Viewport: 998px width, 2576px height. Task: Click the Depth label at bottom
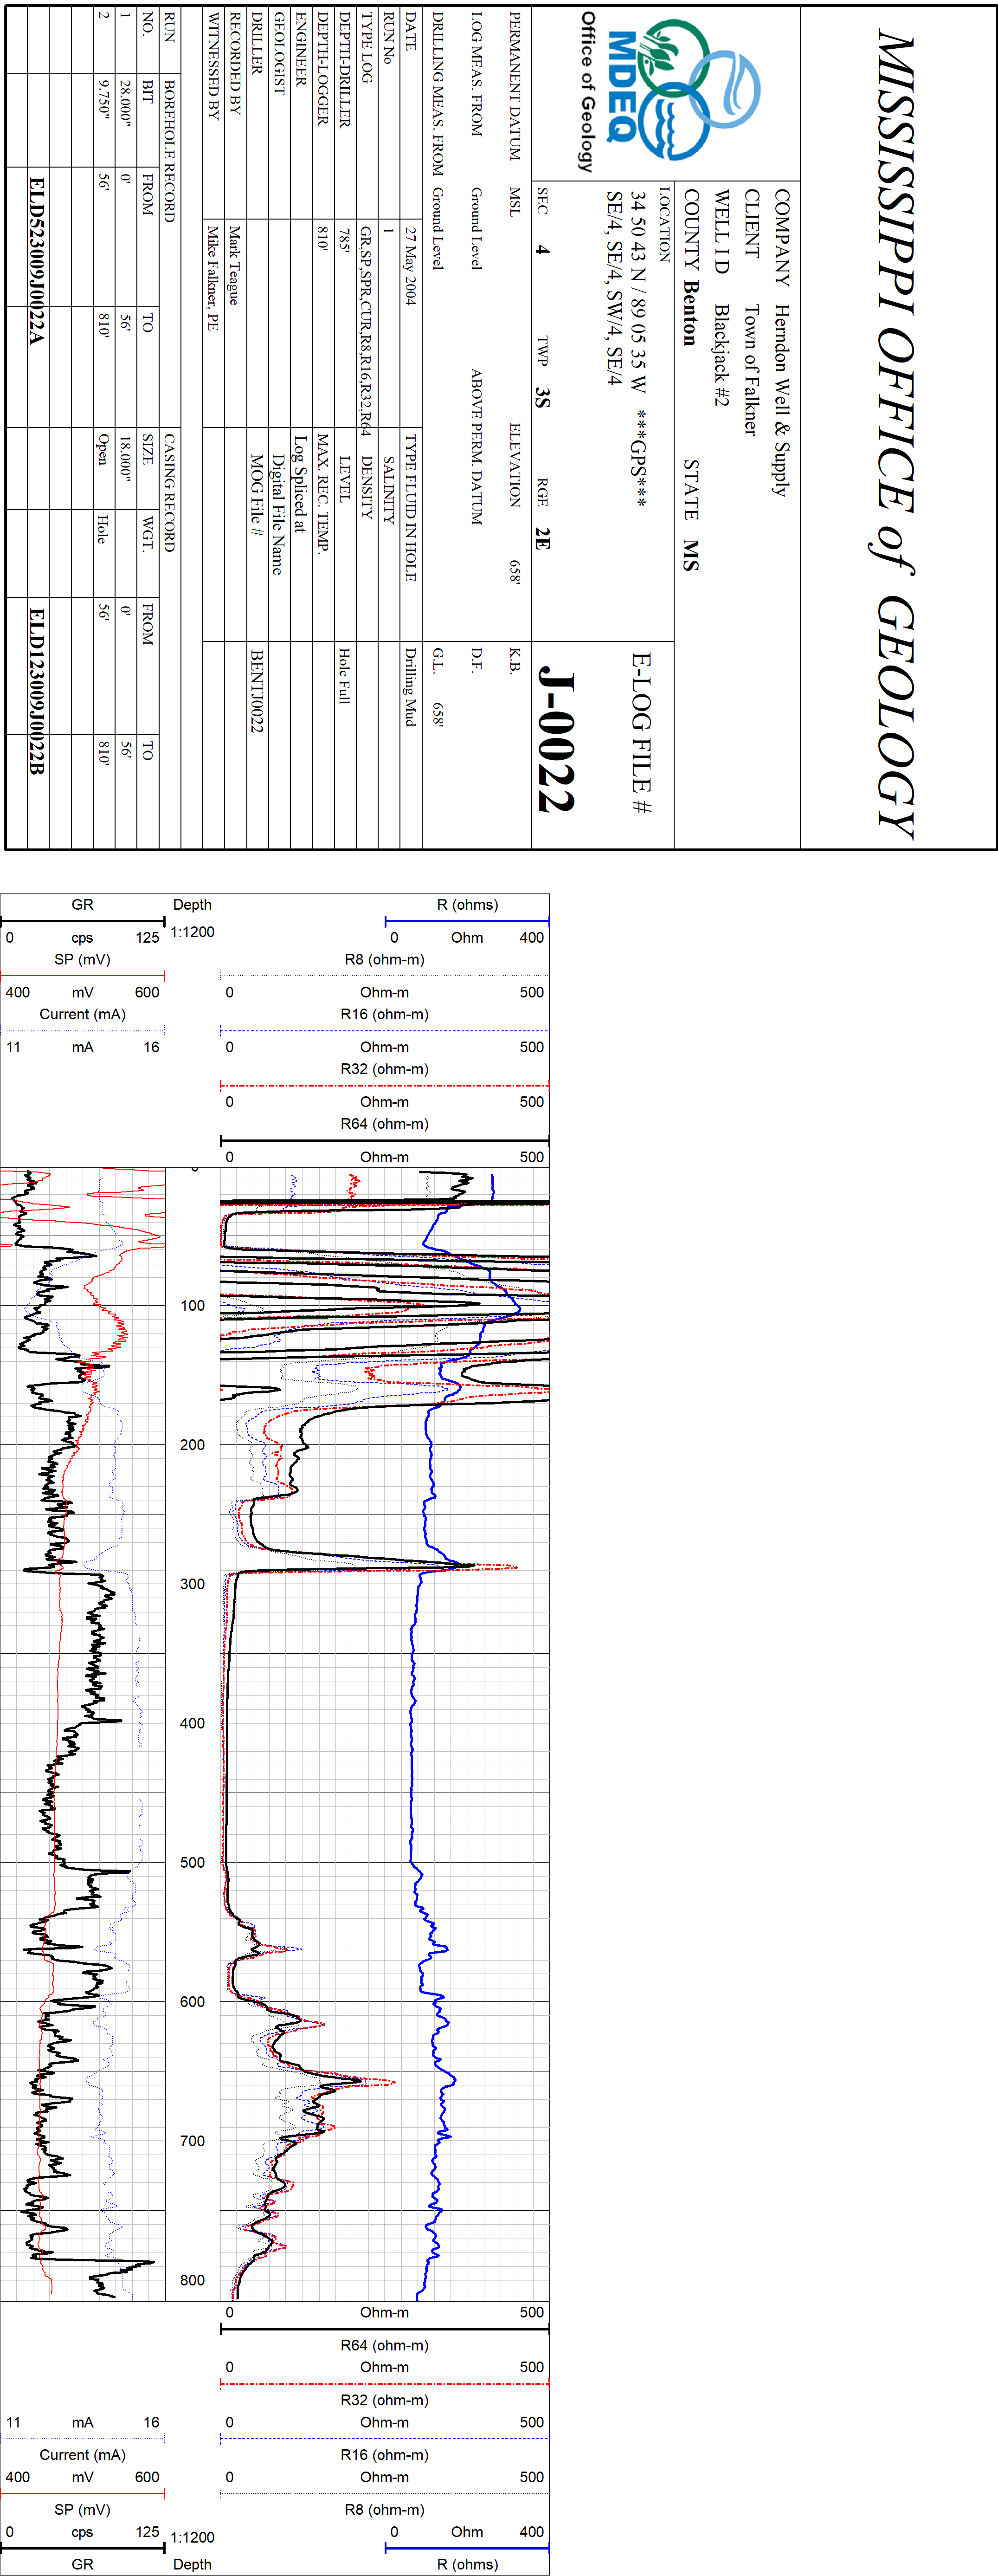coord(192,2564)
